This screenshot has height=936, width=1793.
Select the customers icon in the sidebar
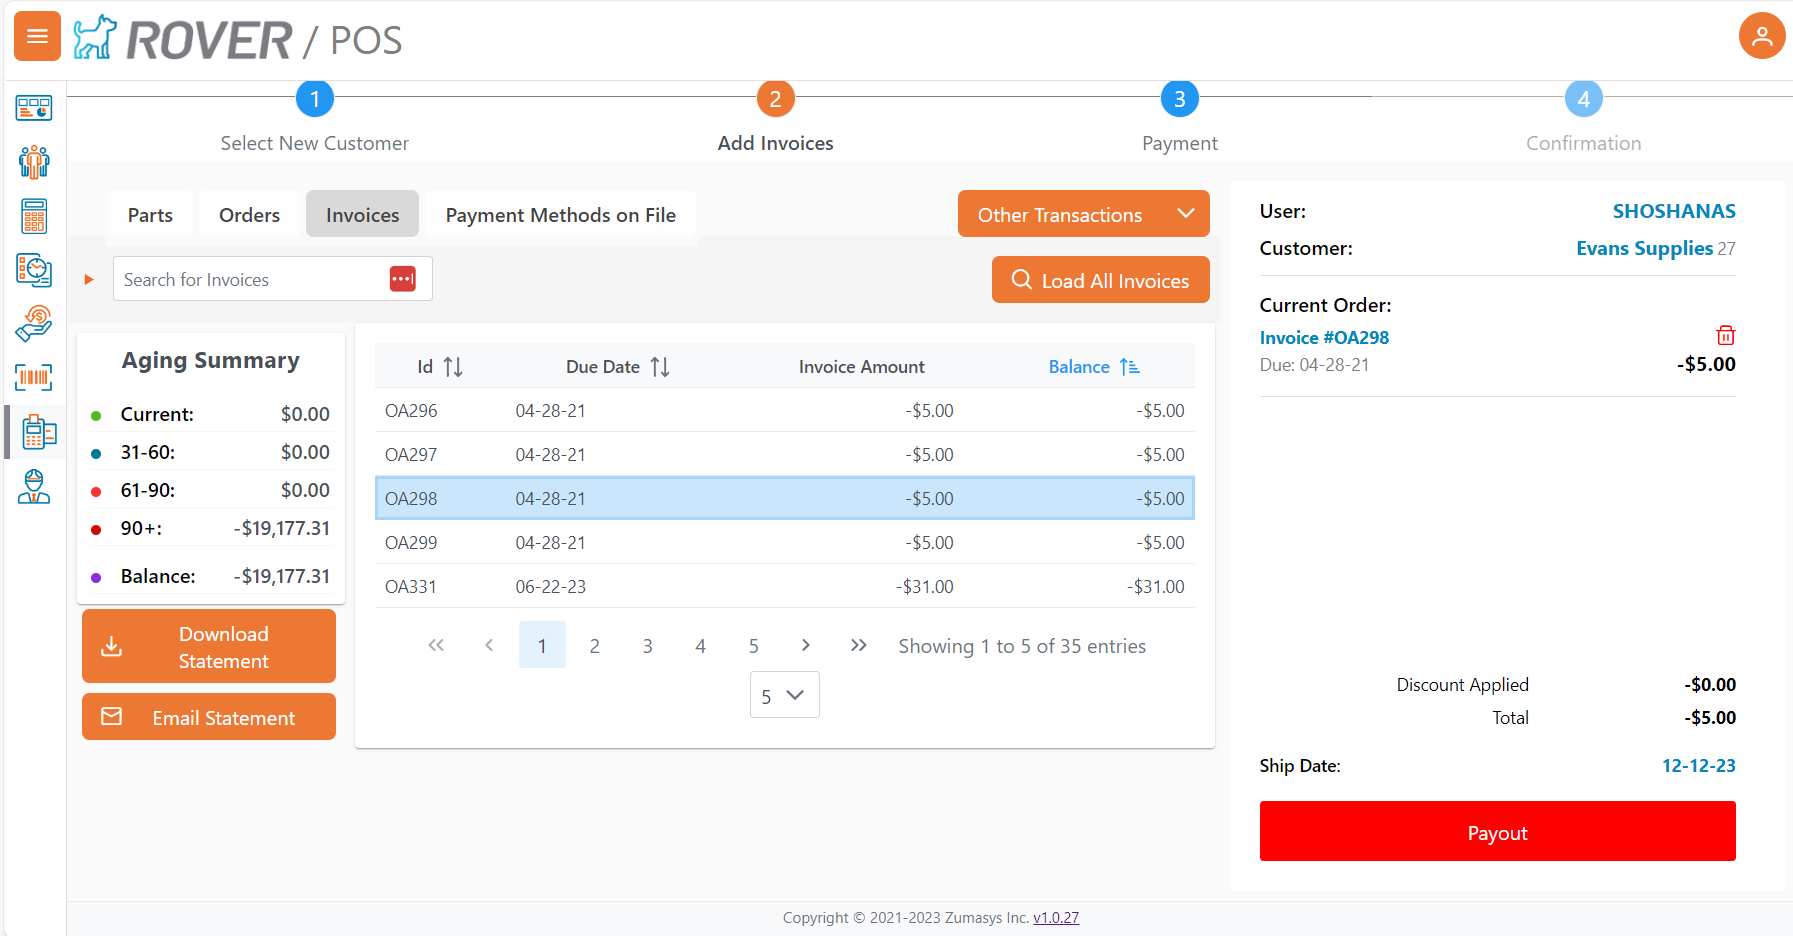click(x=34, y=161)
